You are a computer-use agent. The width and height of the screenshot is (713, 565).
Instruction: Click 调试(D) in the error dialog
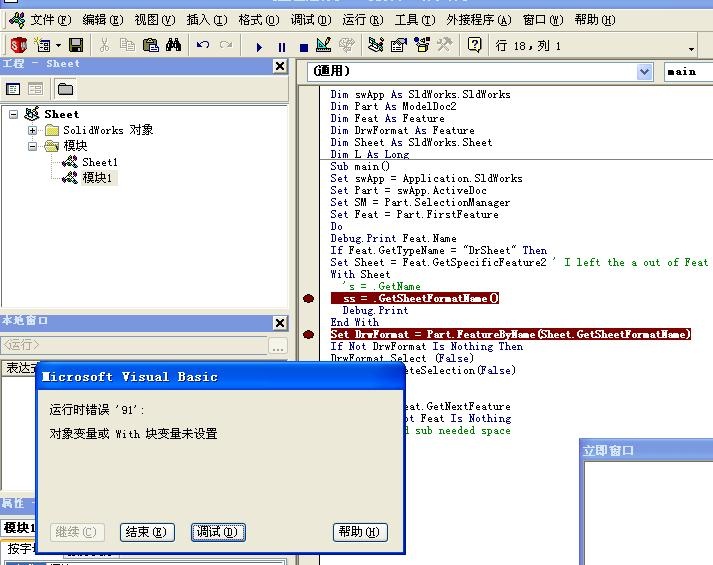tap(218, 532)
